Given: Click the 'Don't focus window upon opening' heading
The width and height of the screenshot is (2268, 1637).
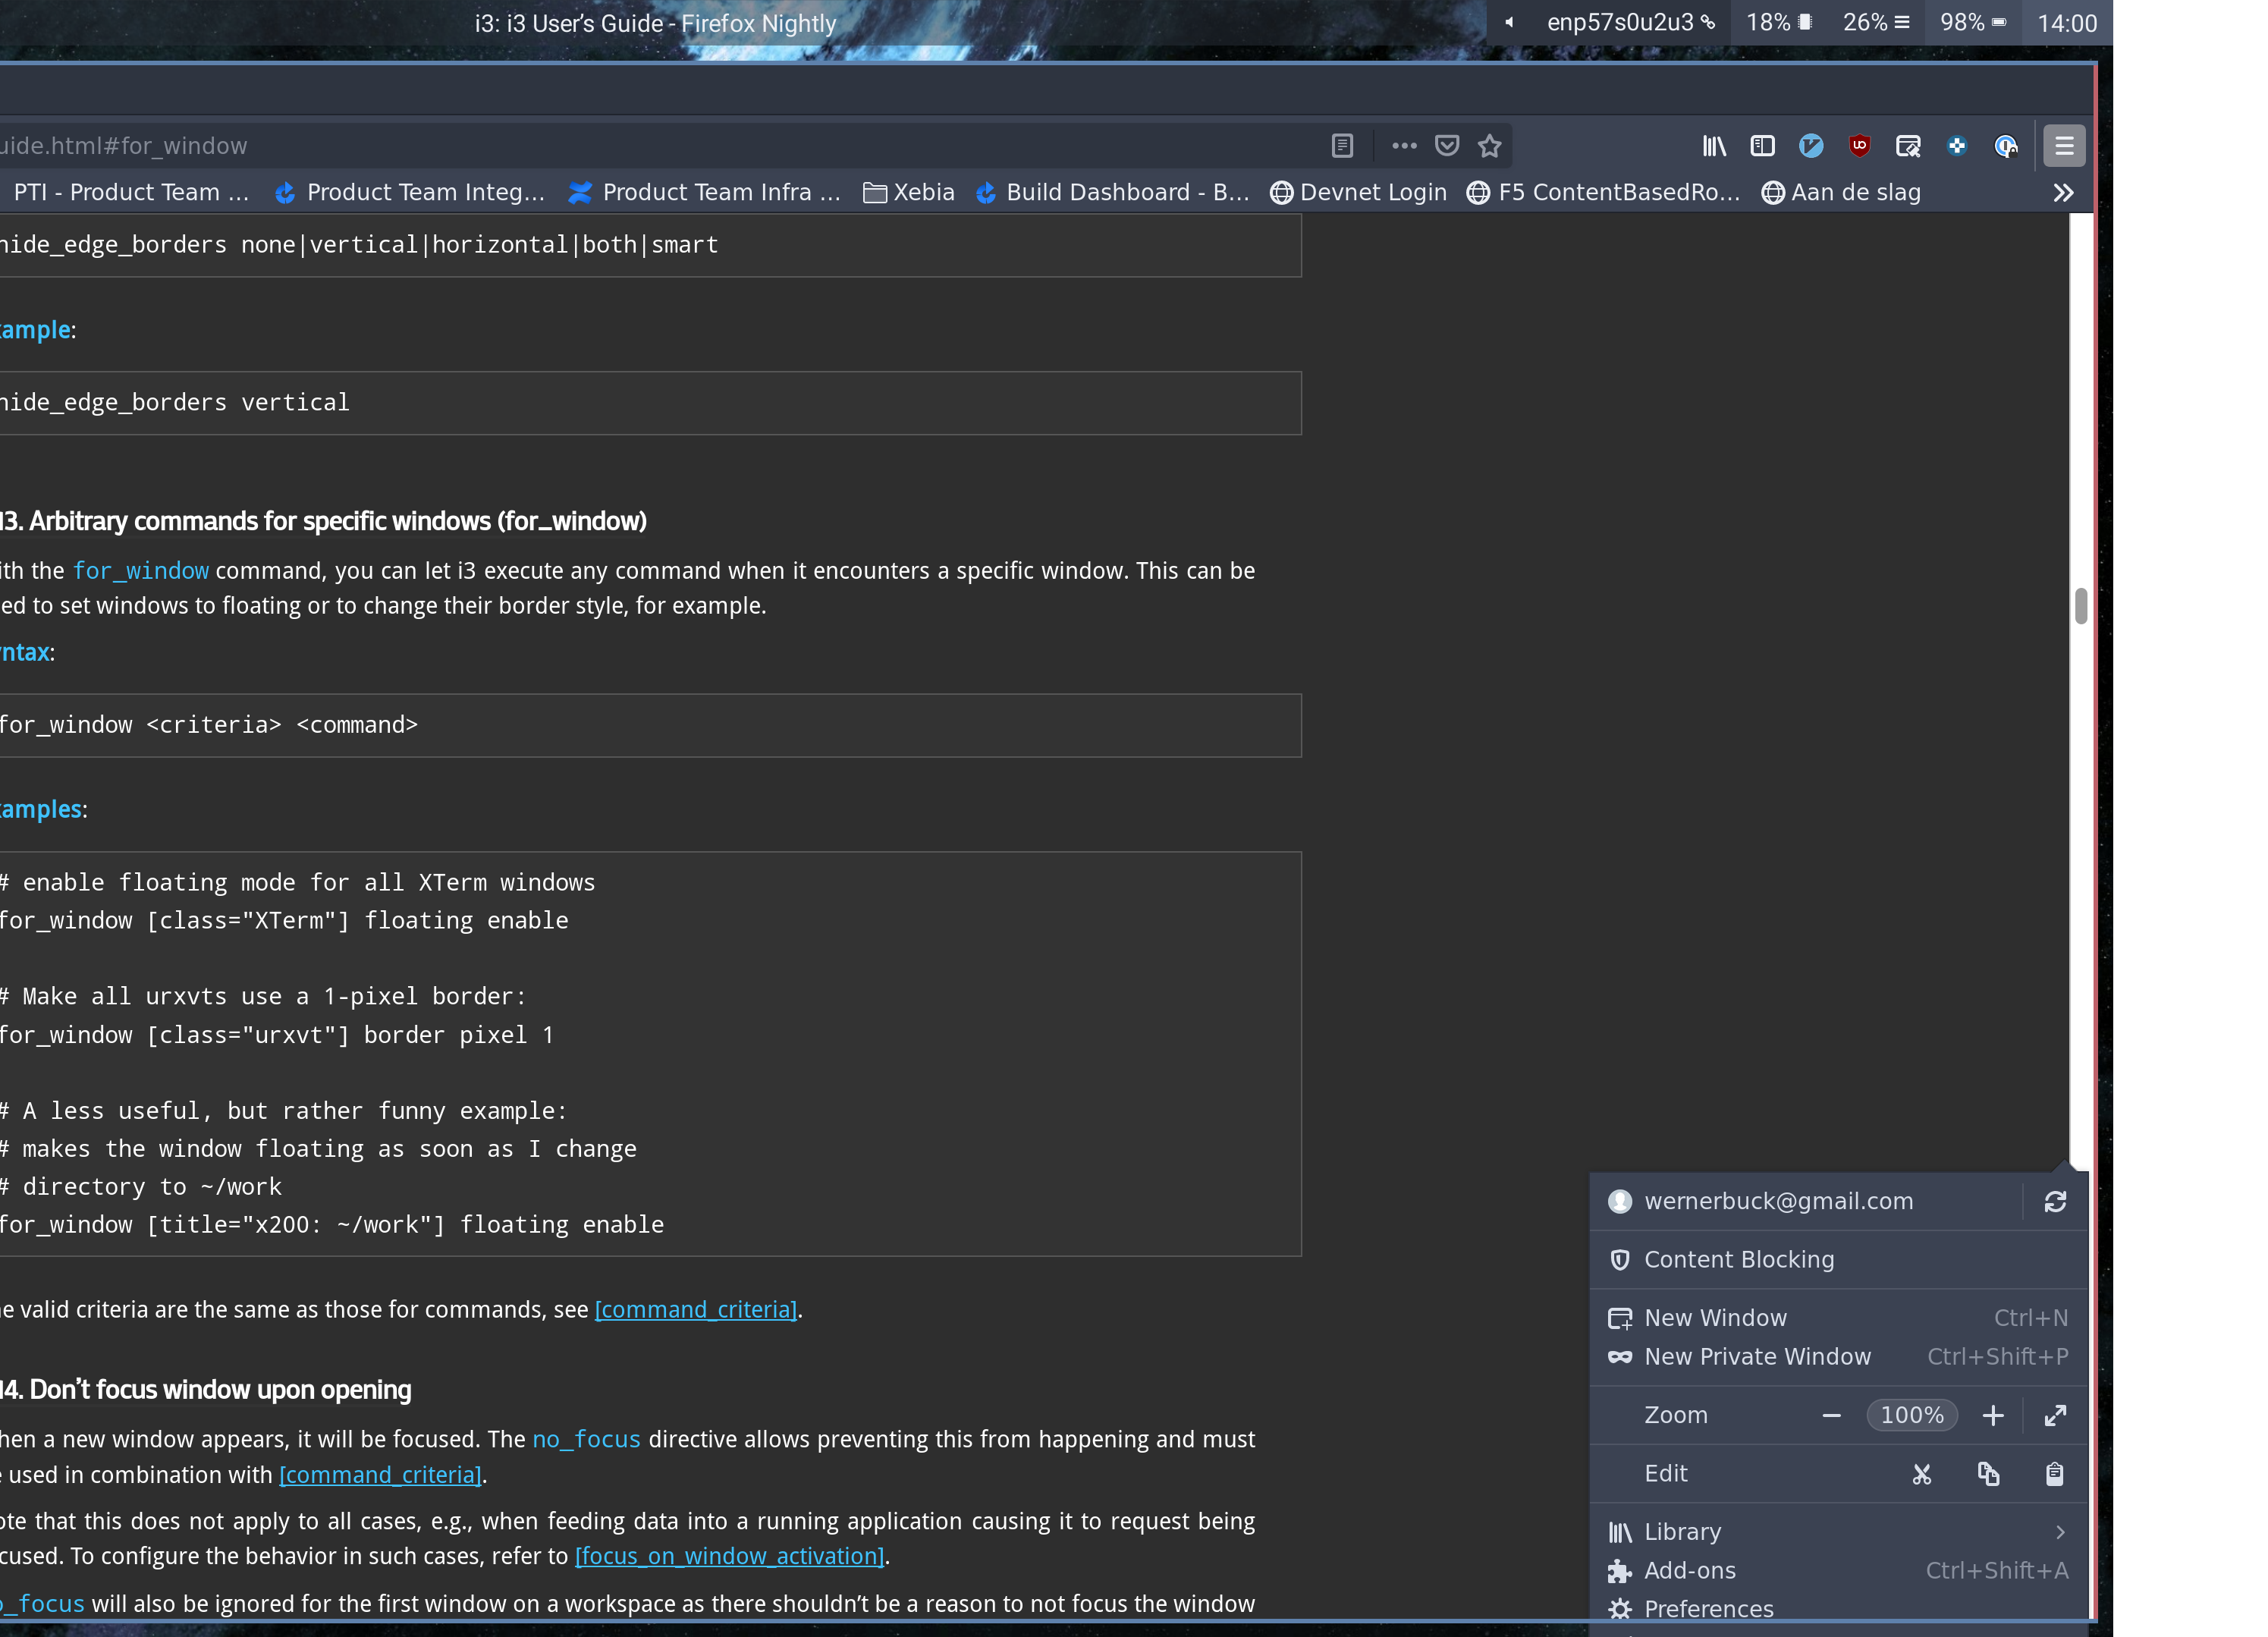Looking at the screenshot, I should tap(206, 1390).
